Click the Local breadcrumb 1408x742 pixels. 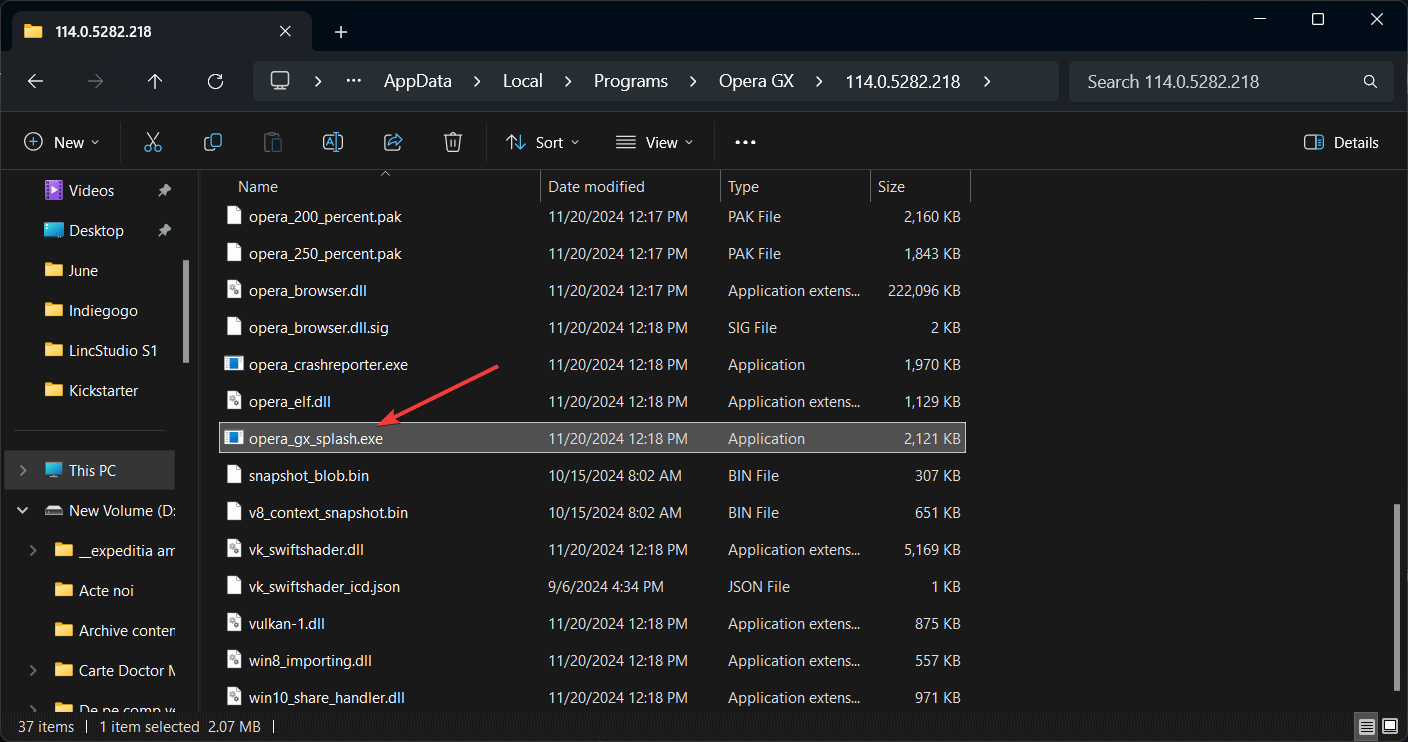pos(523,82)
